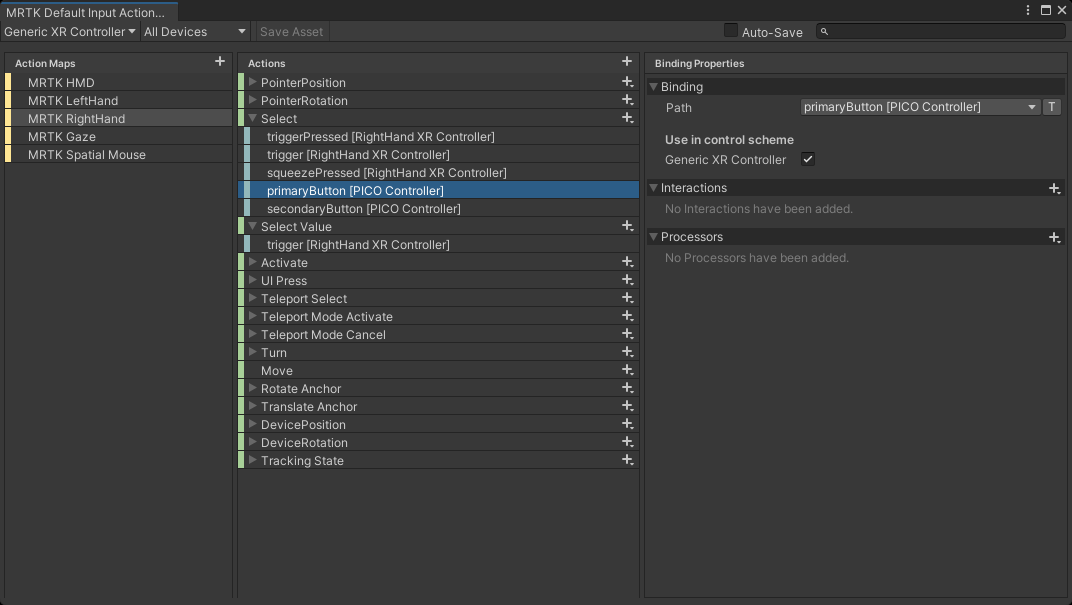Expand the PointerRotation action
The width and height of the screenshot is (1072, 605).
point(252,100)
